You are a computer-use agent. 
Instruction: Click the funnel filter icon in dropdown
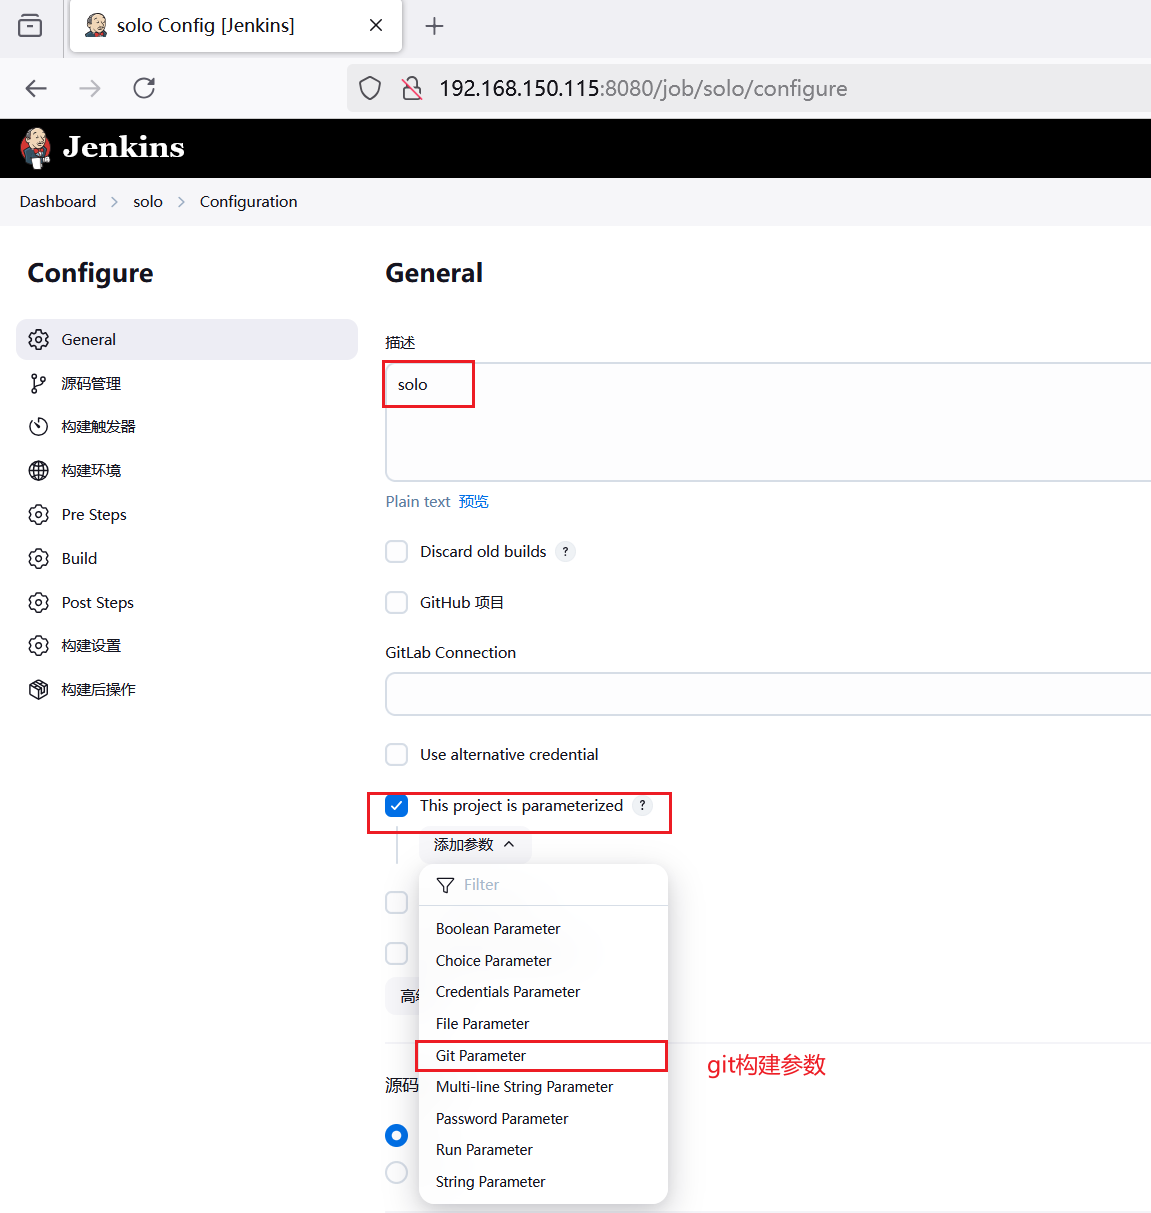[x=446, y=885]
